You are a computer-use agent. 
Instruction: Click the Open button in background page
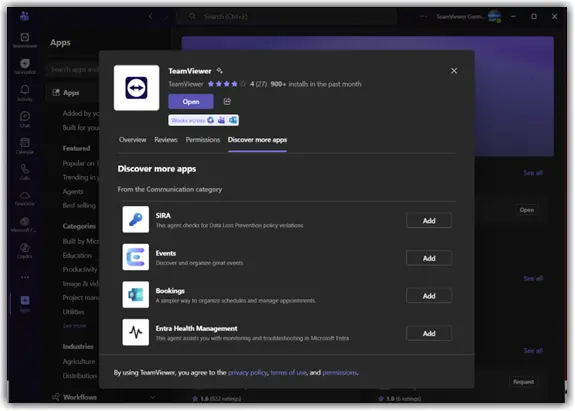pos(527,210)
